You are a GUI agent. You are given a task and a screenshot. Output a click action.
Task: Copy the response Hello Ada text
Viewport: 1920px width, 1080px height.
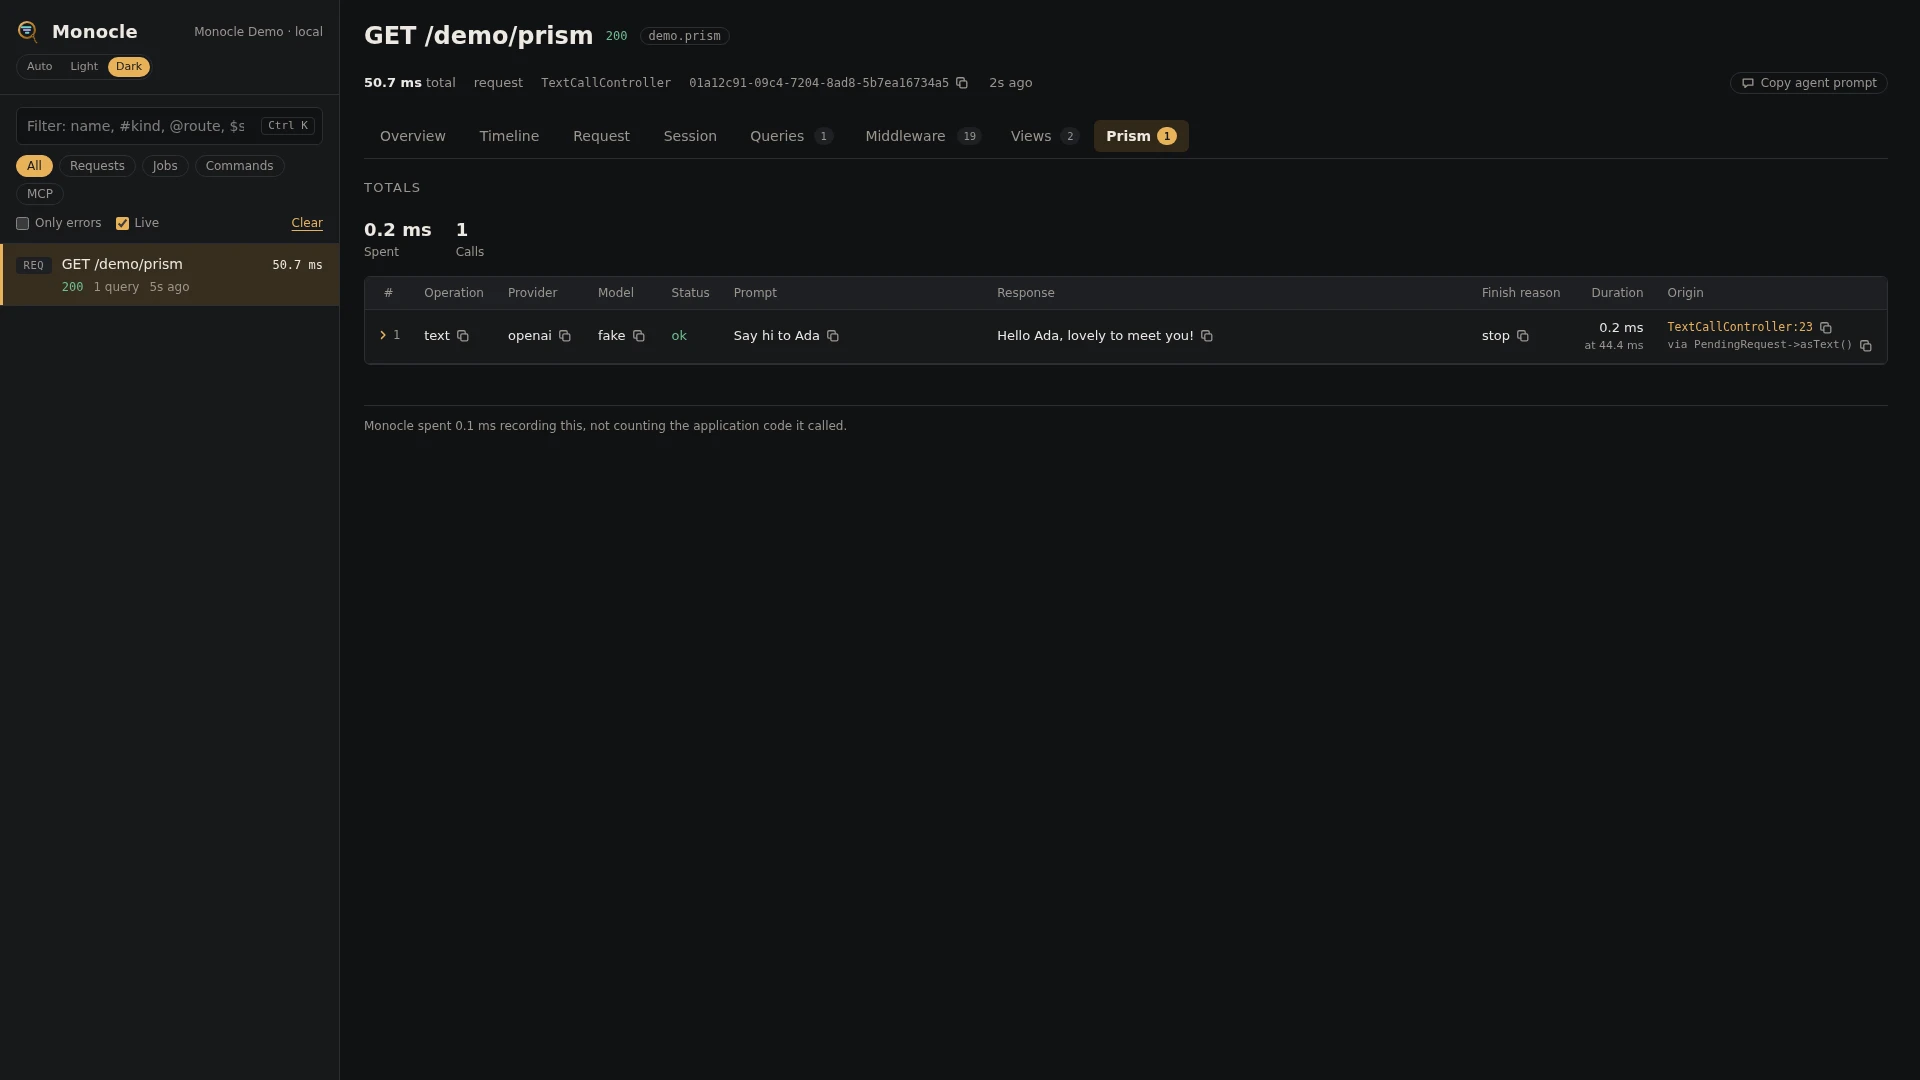click(1207, 336)
